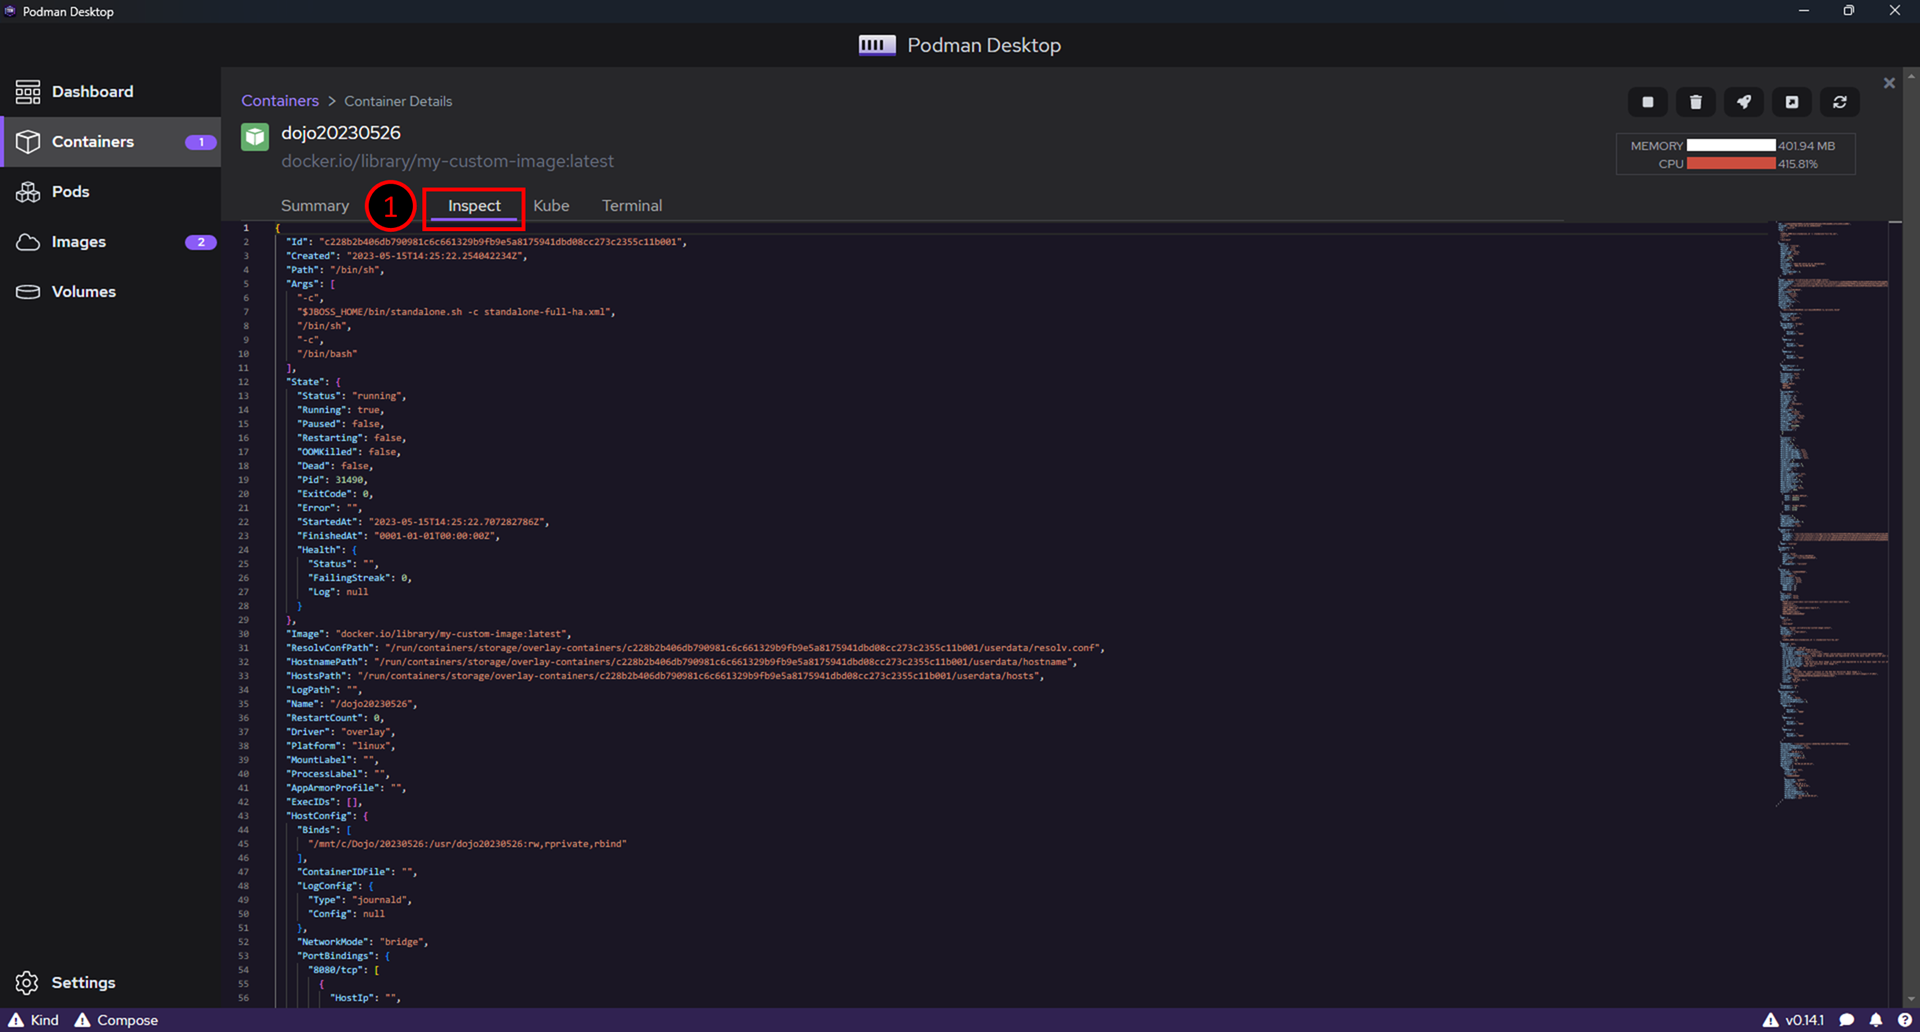The width and height of the screenshot is (1920, 1032).
Task: Click the red CPU usage bar
Action: click(1731, 164)
